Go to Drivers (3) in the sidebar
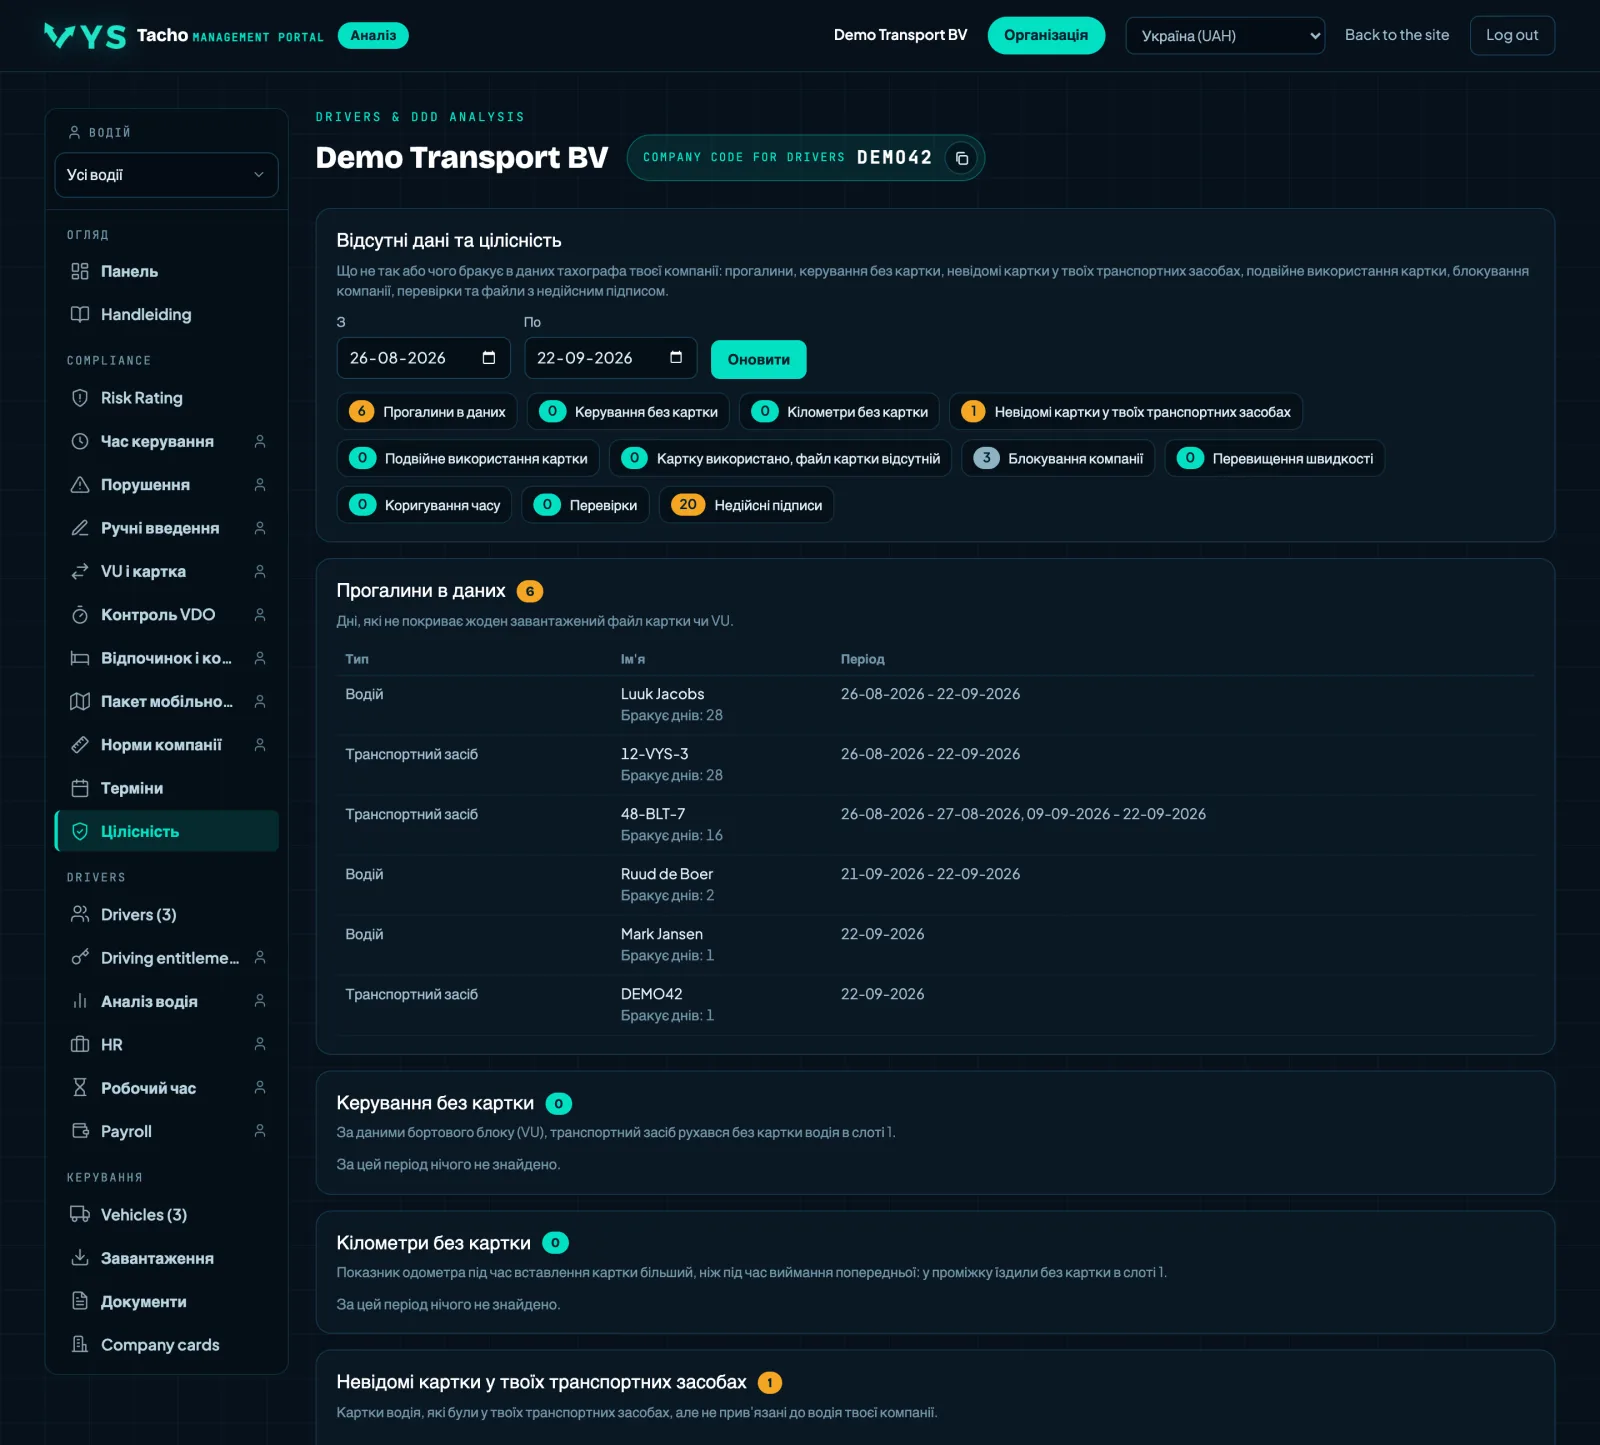Viewport: 1600px width, 1445px height. pos(166,915)
